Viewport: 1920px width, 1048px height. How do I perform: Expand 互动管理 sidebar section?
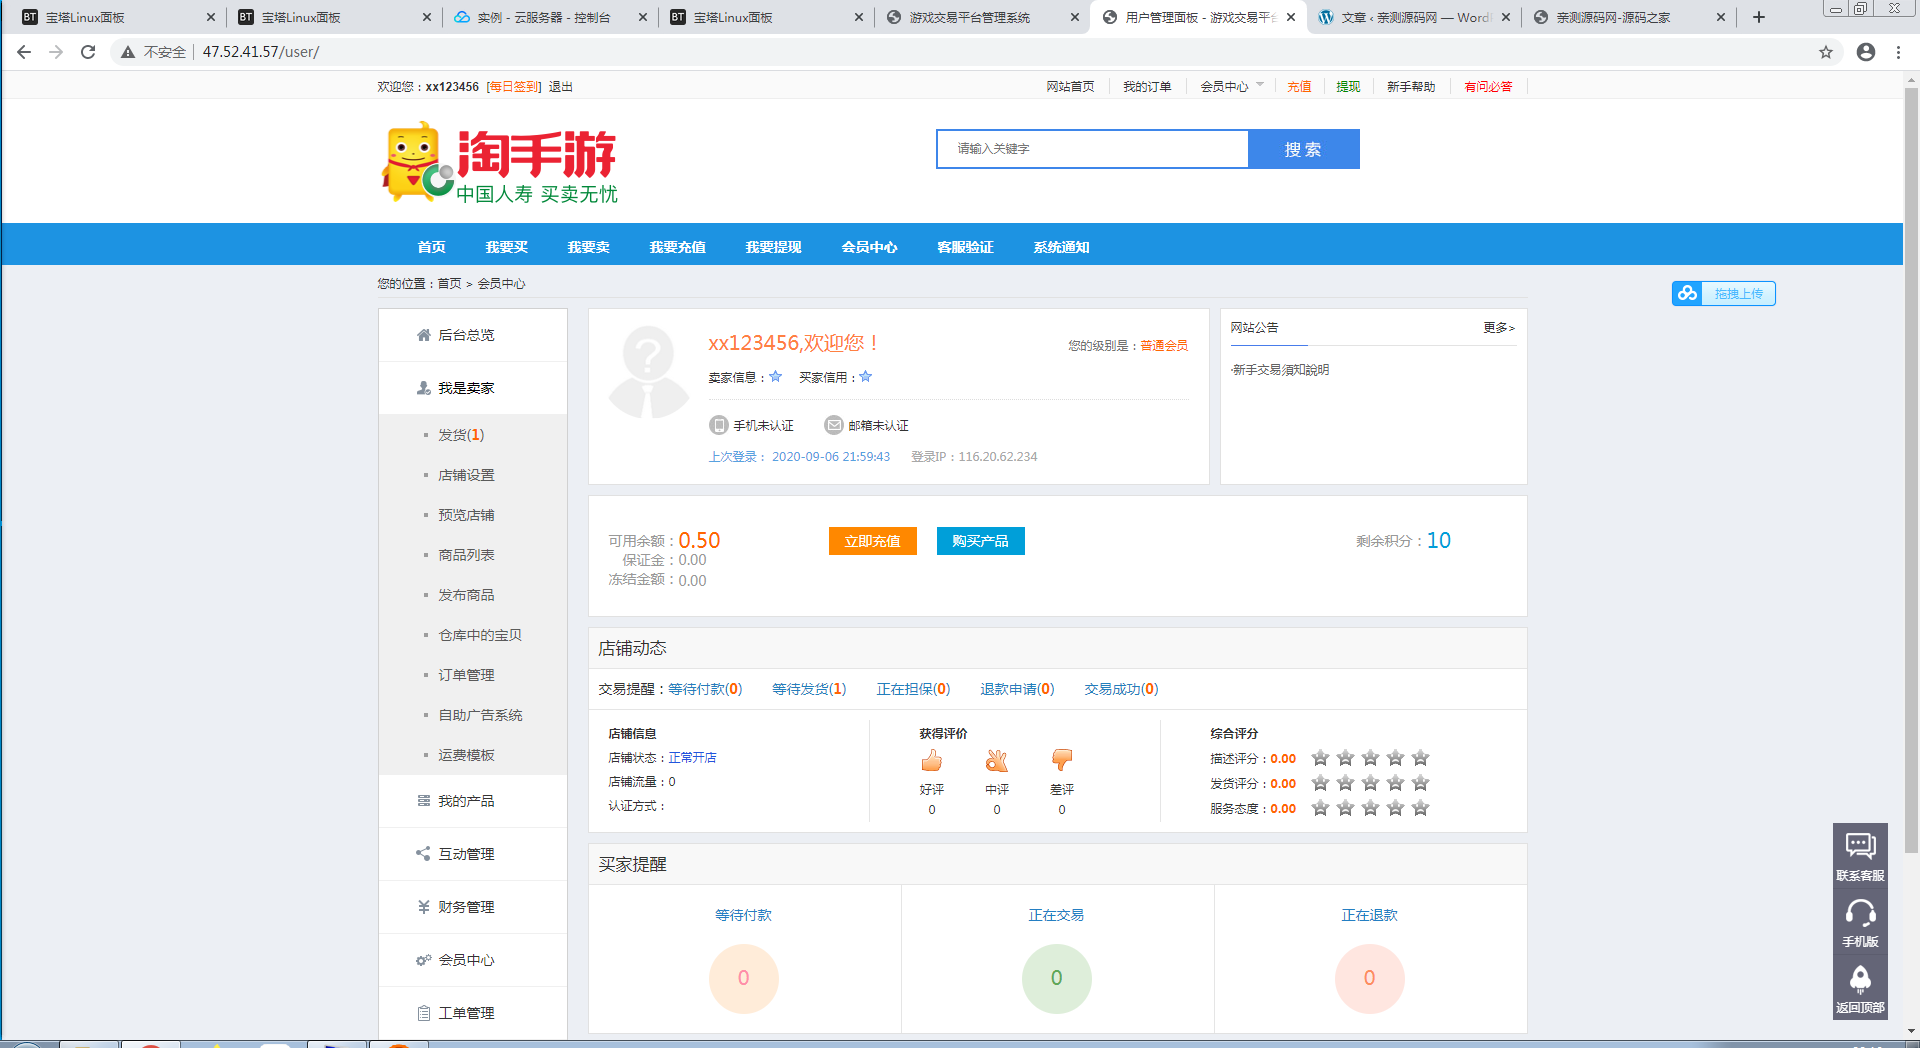coord(473,854)
